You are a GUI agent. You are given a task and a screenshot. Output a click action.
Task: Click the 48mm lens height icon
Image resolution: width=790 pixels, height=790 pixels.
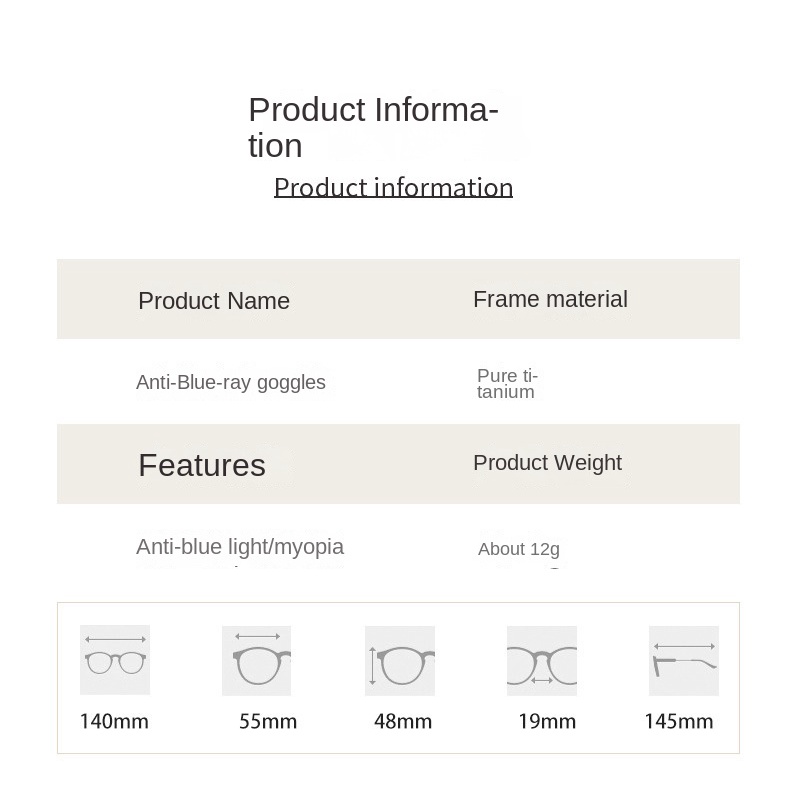(400, 660)
